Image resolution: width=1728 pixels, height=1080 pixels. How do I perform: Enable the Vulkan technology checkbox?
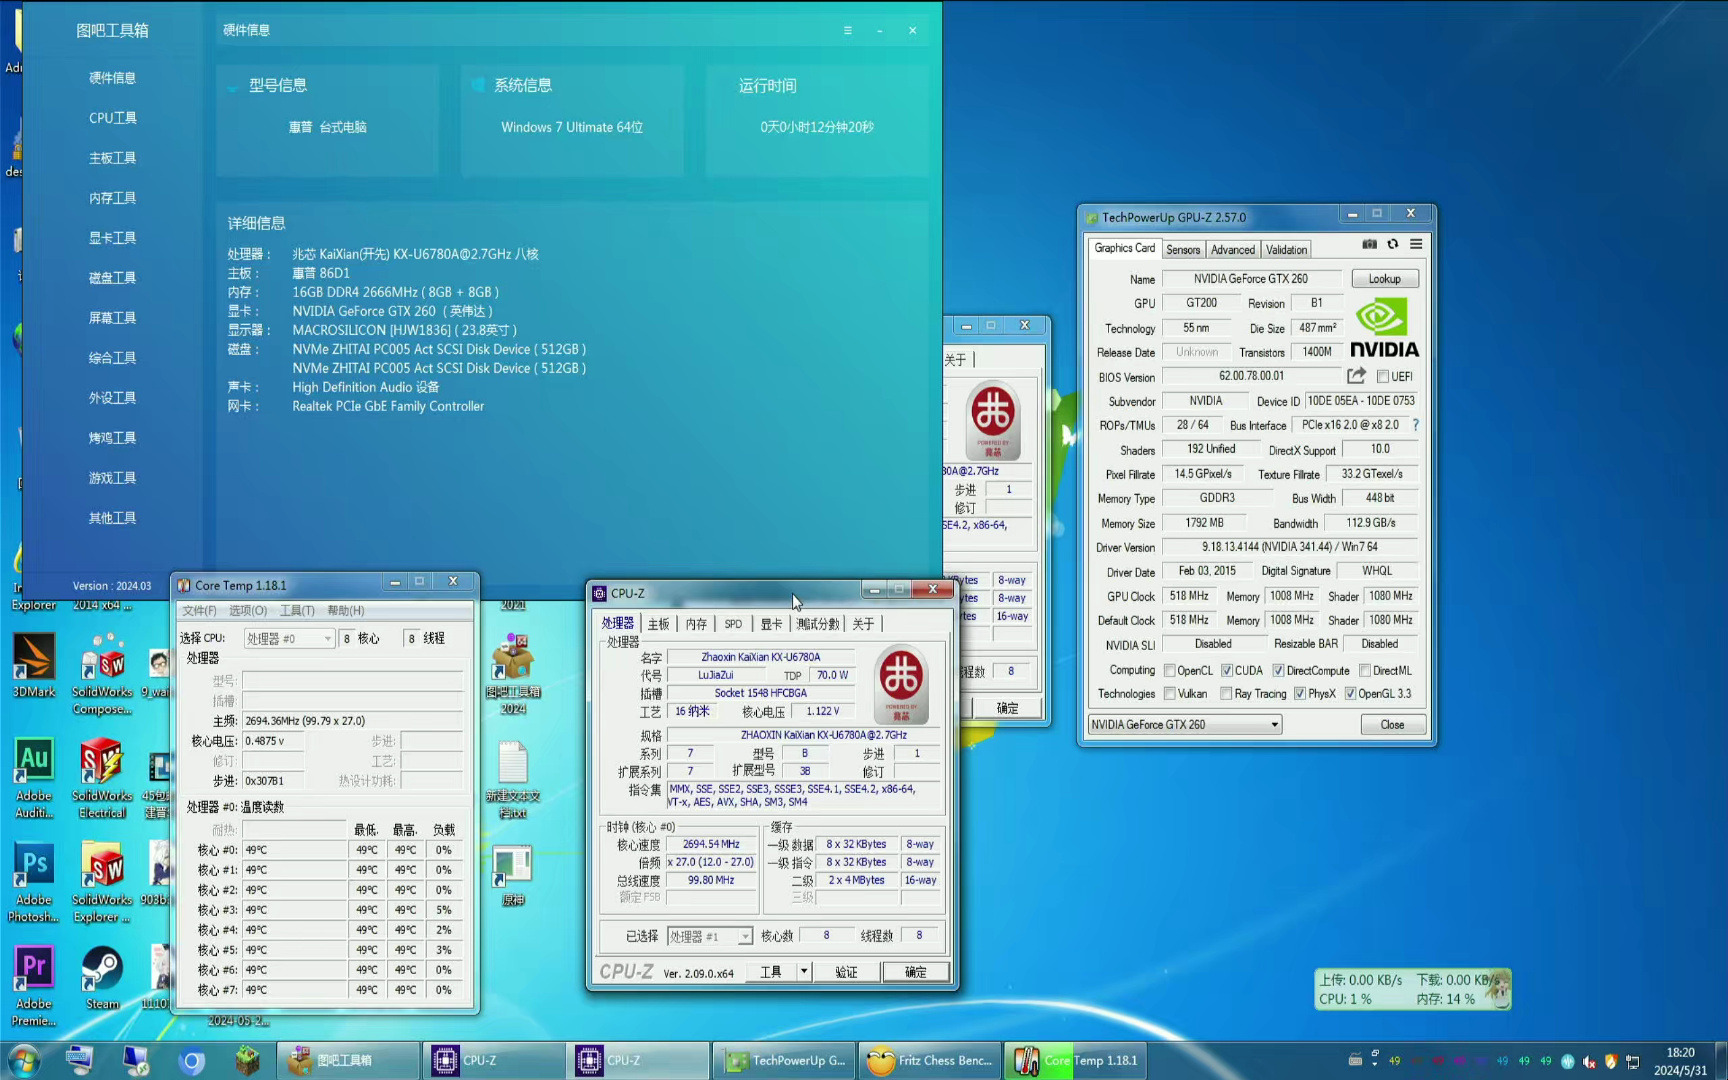[1169, 693]
